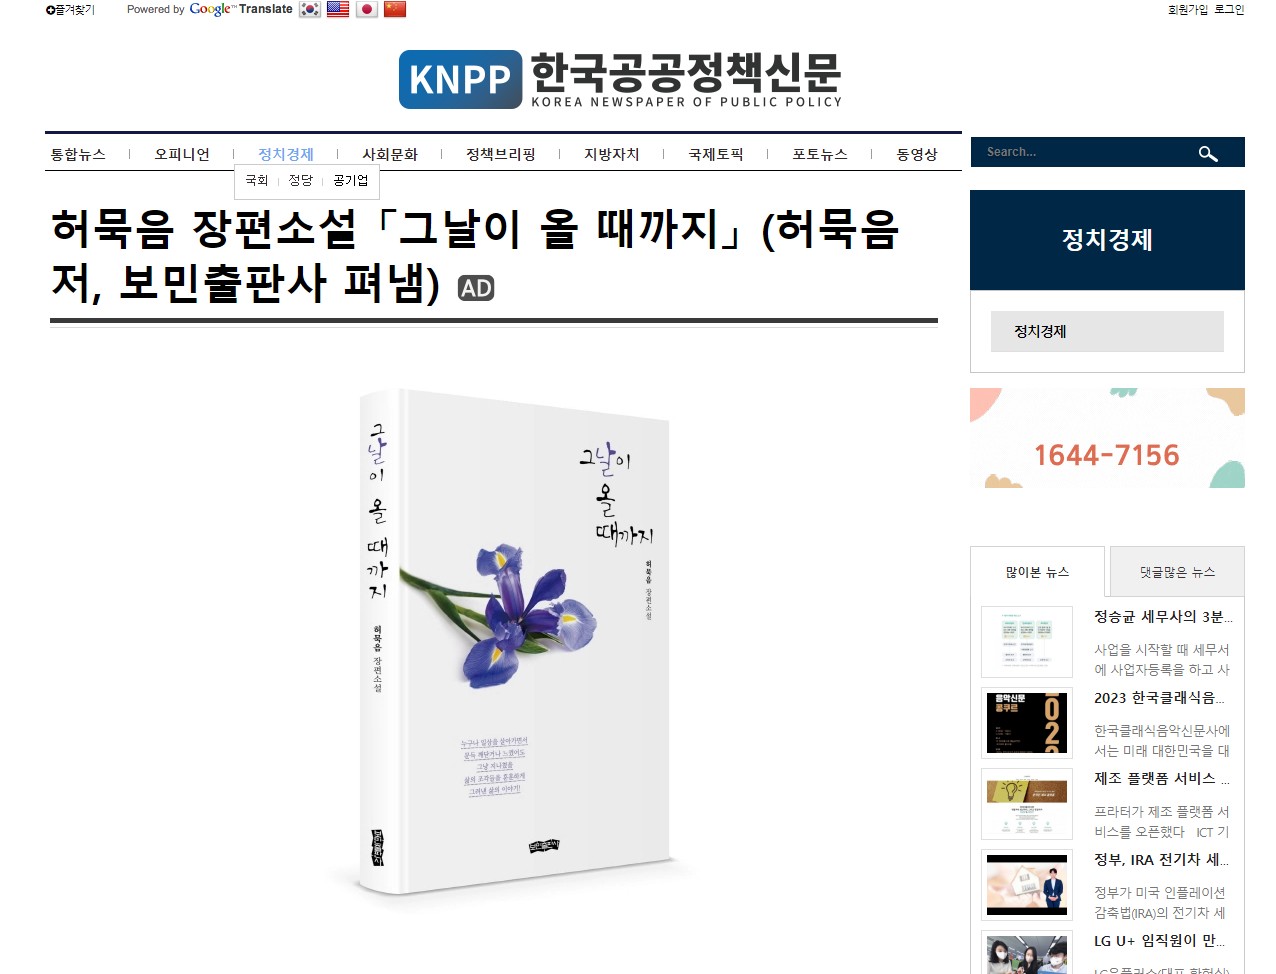Click the 로그인 link
This screenshot has width=1276, height=974.
pyautogui.click(x=1229, y=10)
